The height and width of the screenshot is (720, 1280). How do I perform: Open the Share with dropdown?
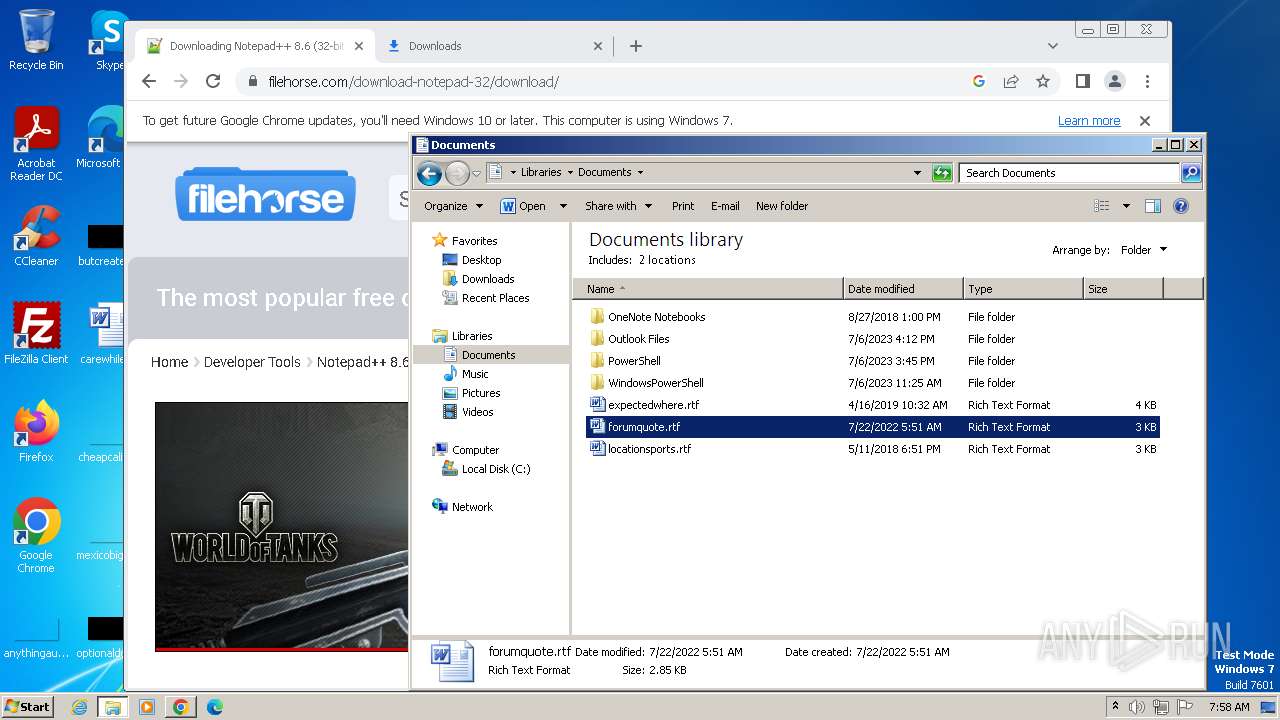click(x=618, y=206)
